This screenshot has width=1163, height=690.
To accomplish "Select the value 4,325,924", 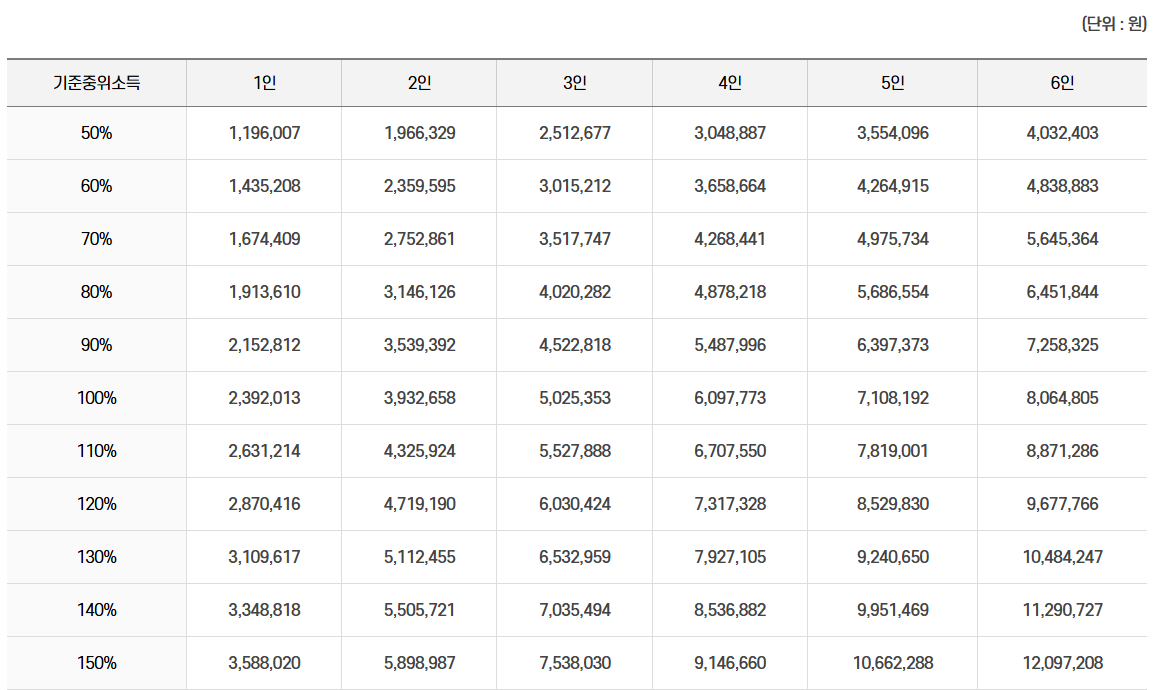I will coord(419,451).
